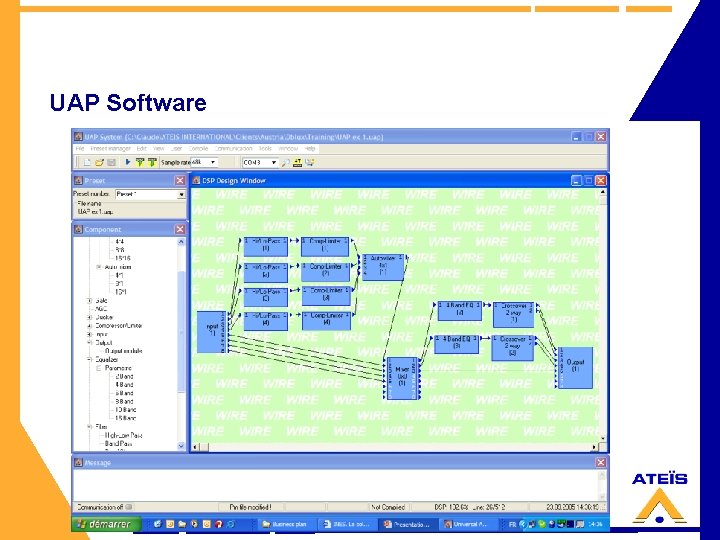Open the Communication menu
The image size is (720, 540).
(x=233, y=149)
